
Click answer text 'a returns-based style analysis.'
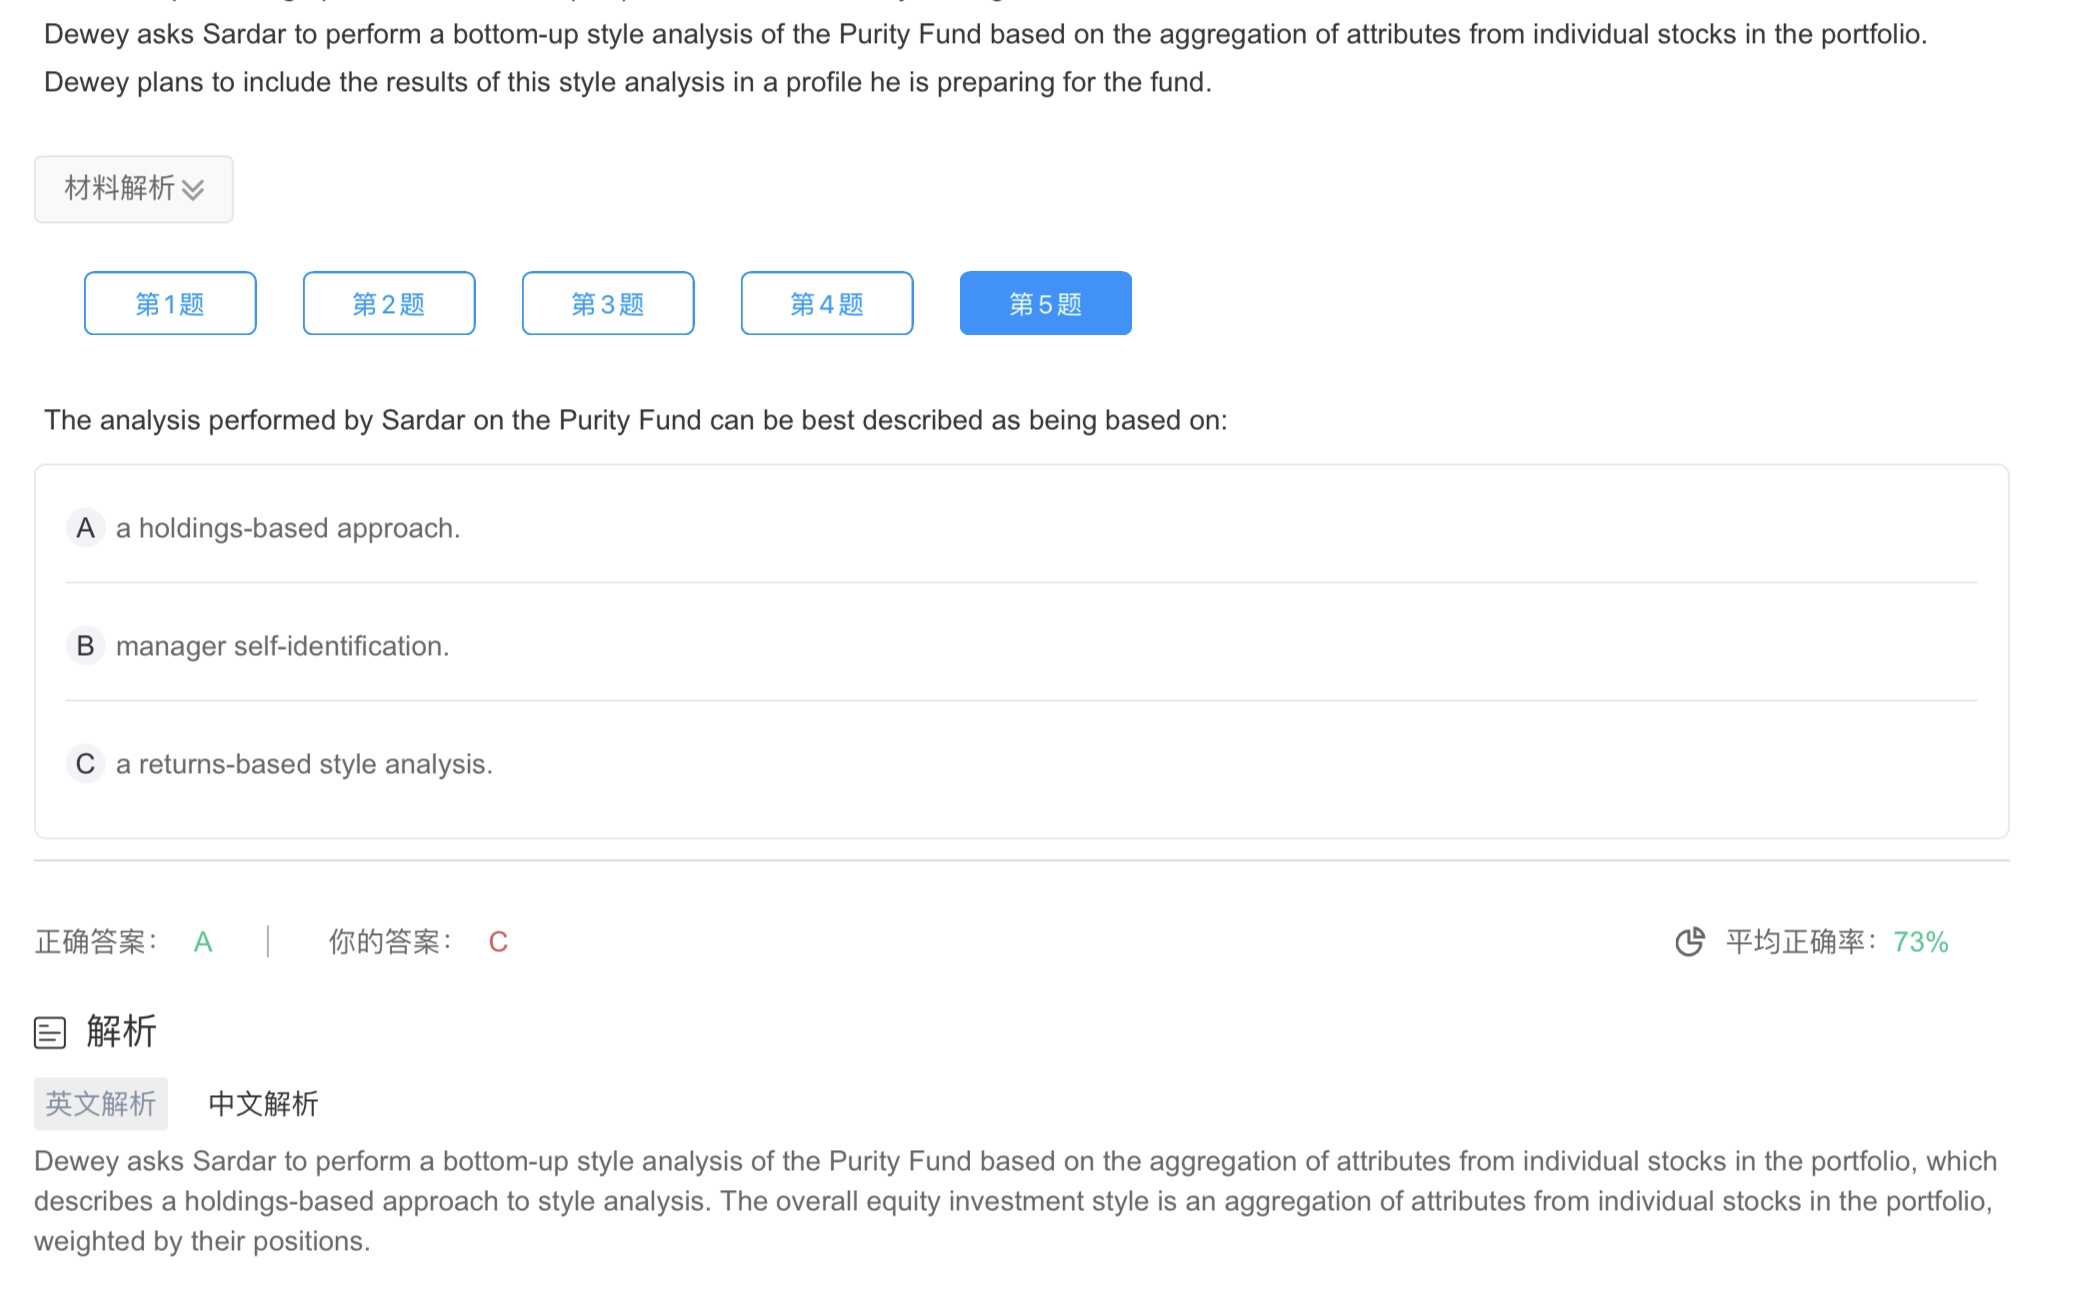304,764
